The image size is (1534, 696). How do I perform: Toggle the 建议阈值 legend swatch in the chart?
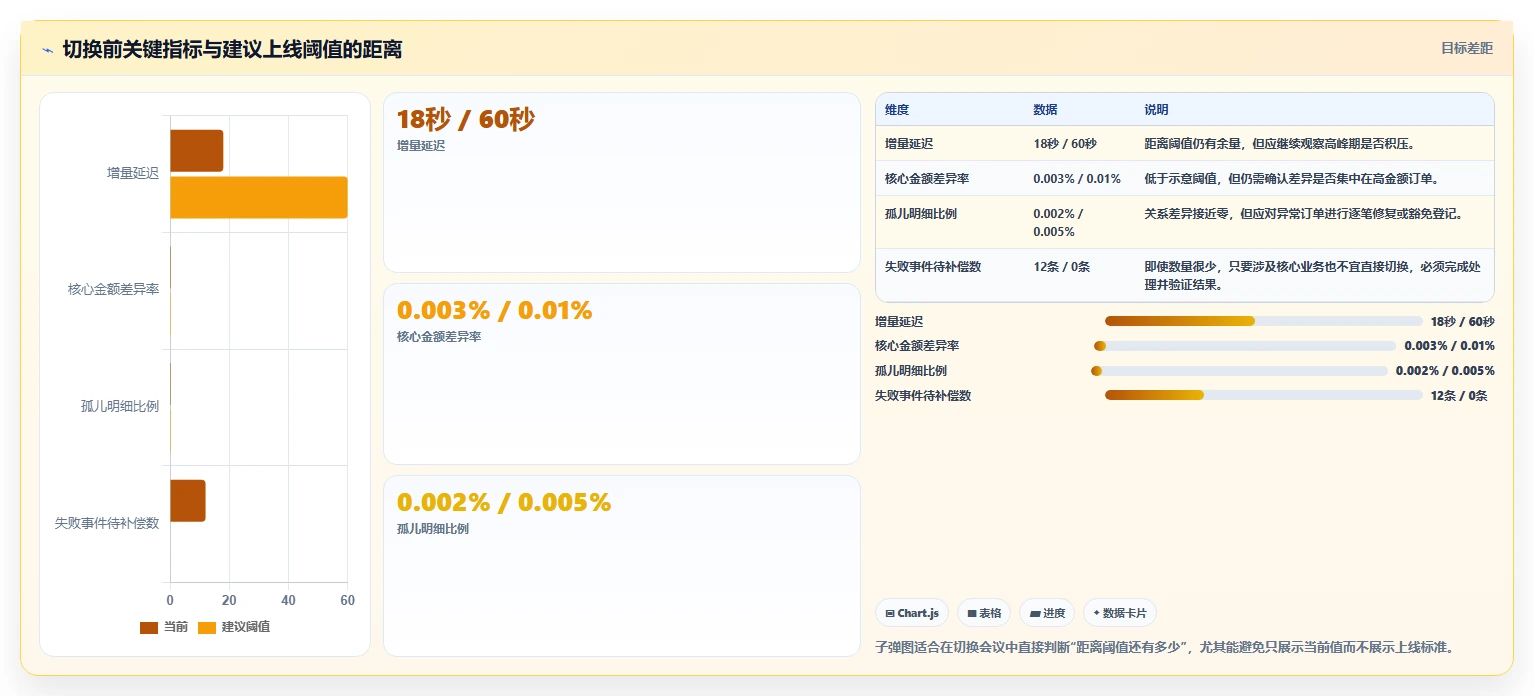click(x=207, y=627)
